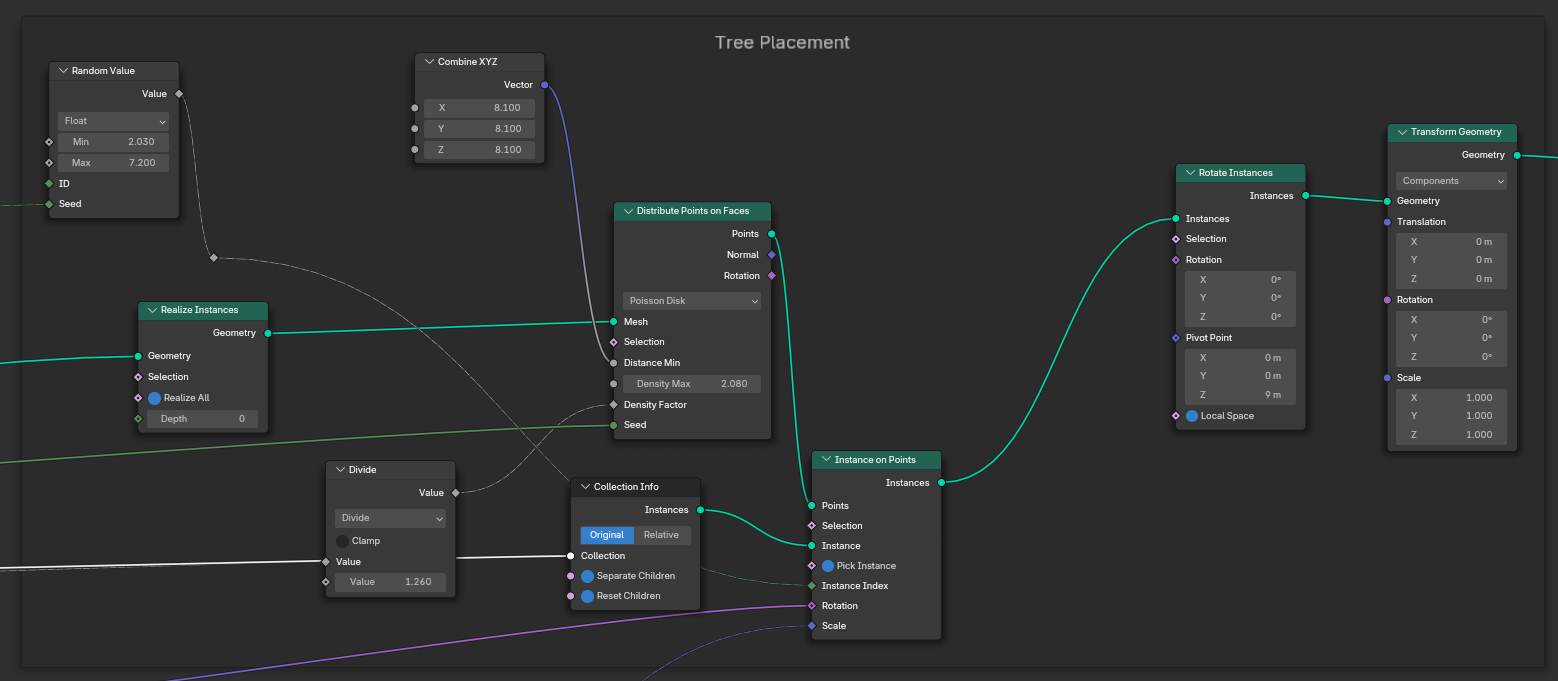This screenshot has height=681, width=1558.
Task: Toggle Clamp in the Divide node
Action: click(342, 541)
